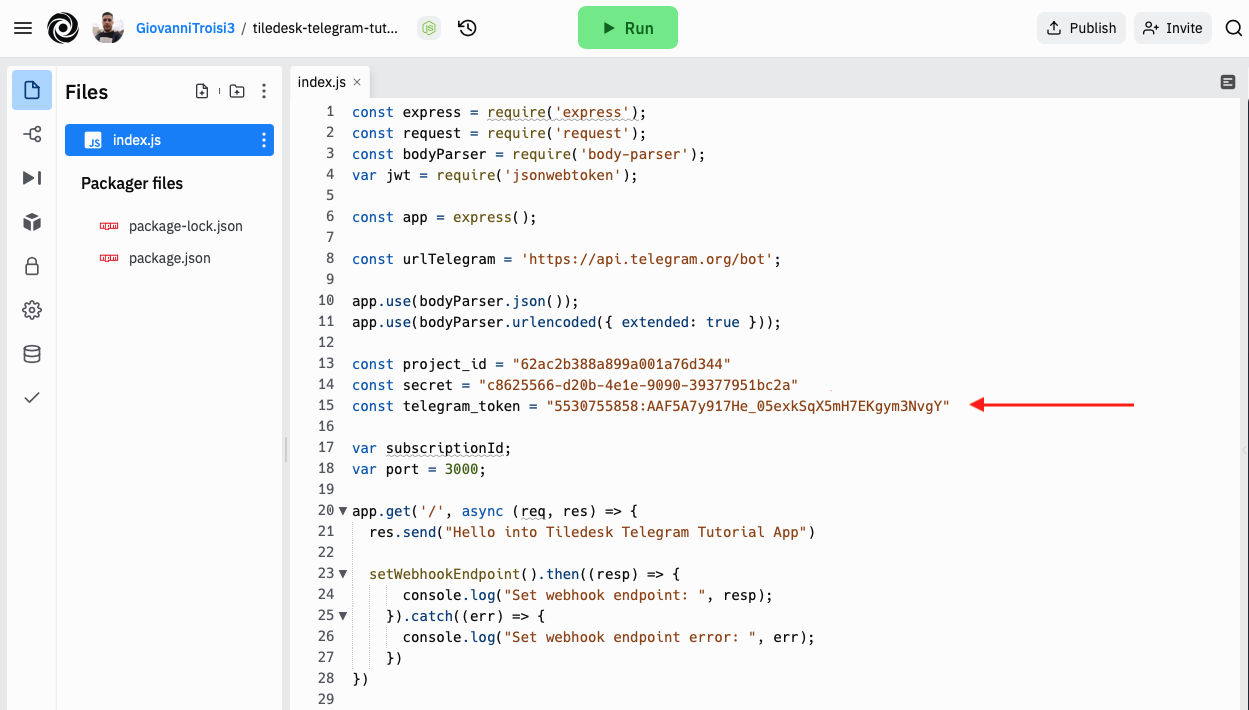
Task: Close the index.js editor tab
Action: click(x=357, y=82)
